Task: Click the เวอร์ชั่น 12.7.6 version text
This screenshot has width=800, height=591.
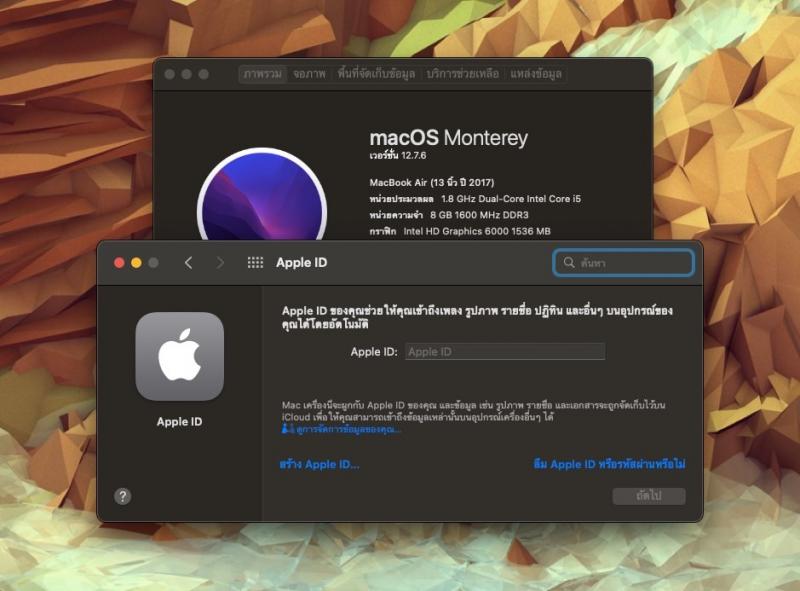Action: [x=398, y=156]
